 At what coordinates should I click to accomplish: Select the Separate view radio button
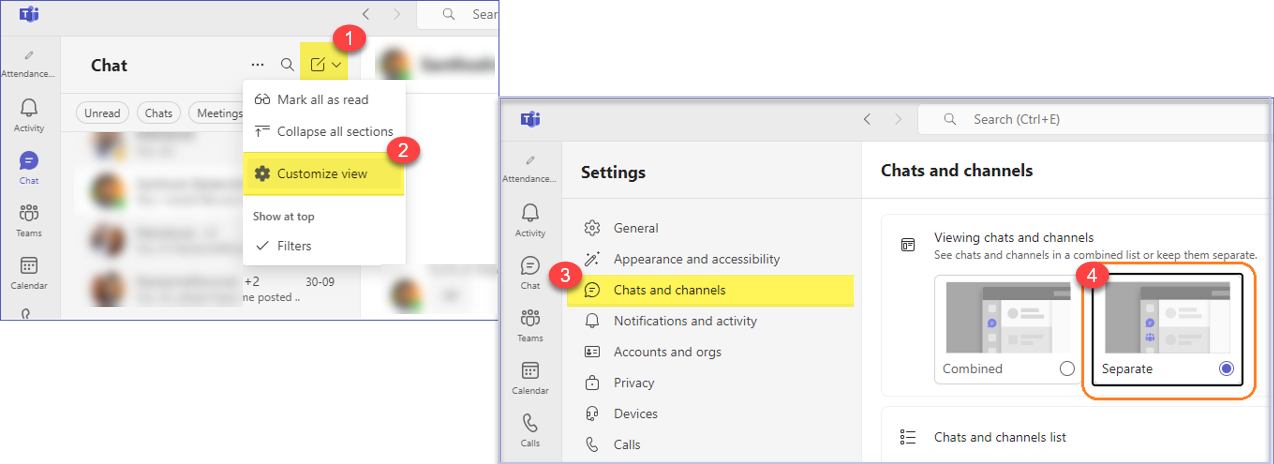pyautogui.click(x=1226, y=368)
